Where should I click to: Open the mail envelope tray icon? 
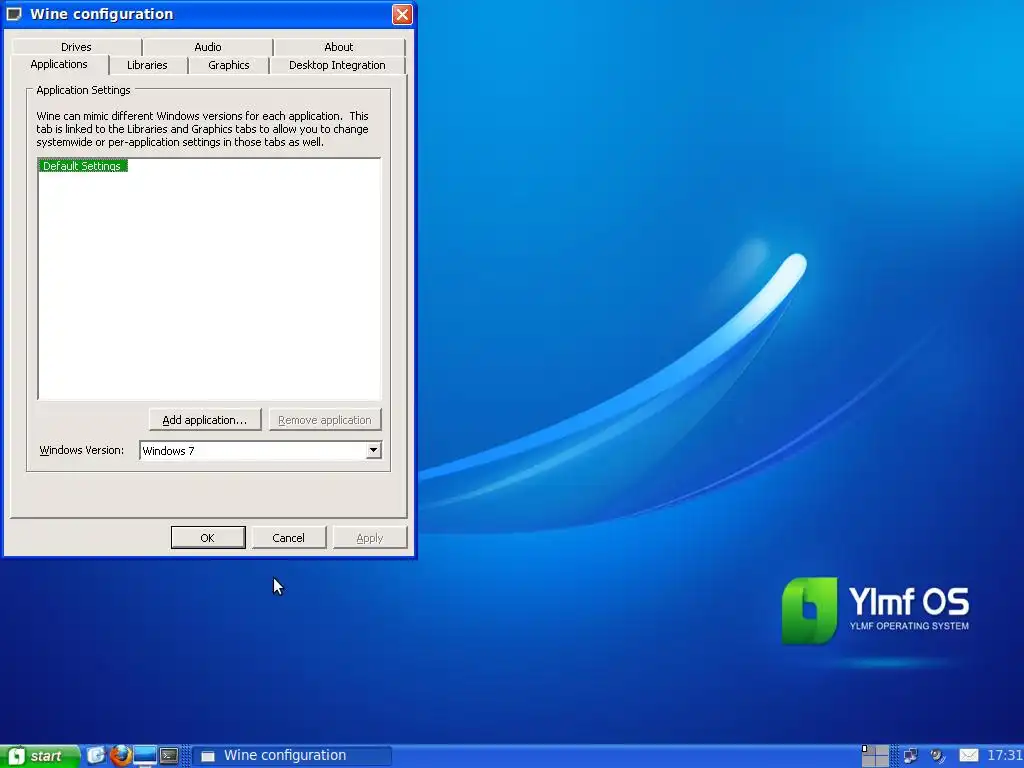[968, 756]
